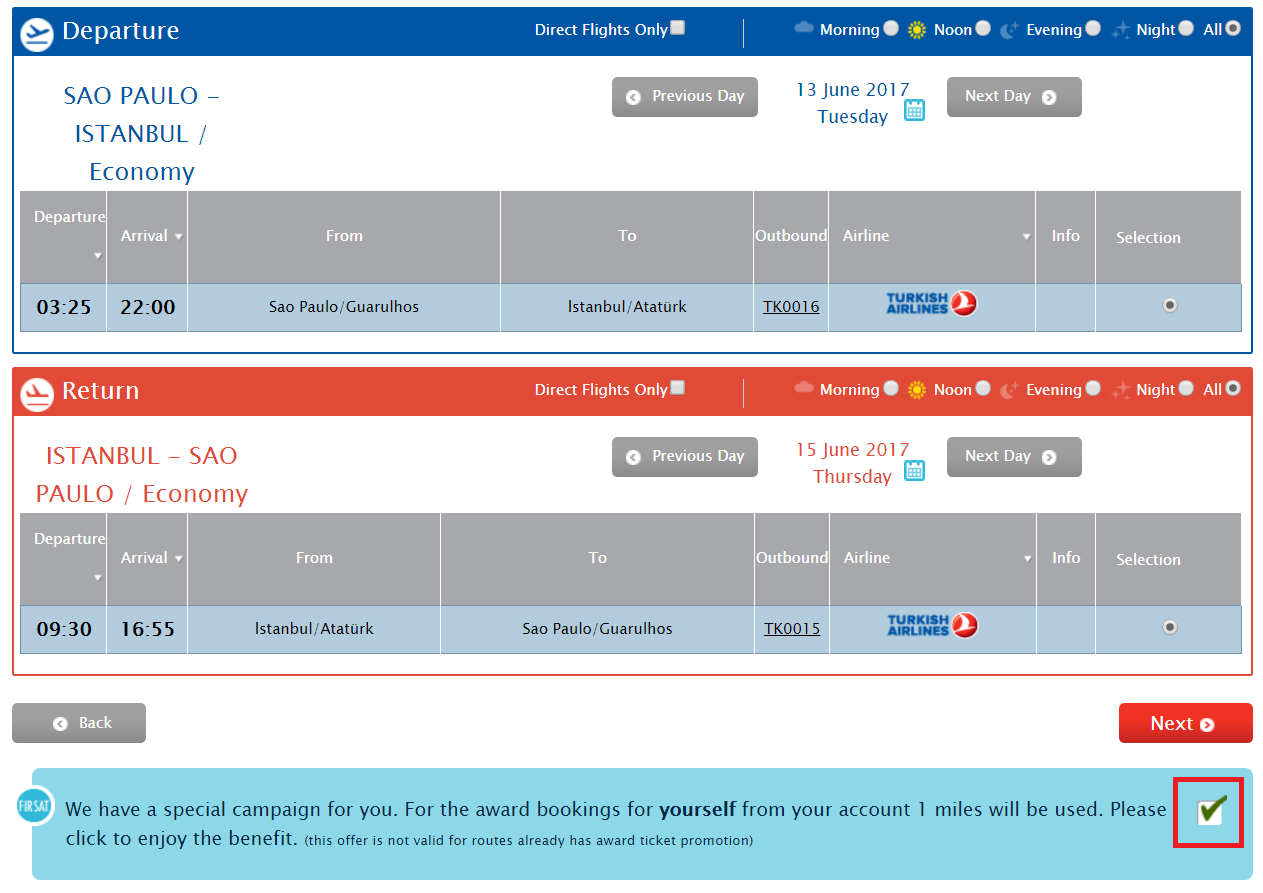Open the return date calendar icon
The height and width of the screenshot is (893, 1263).
[x=914, y=470]
